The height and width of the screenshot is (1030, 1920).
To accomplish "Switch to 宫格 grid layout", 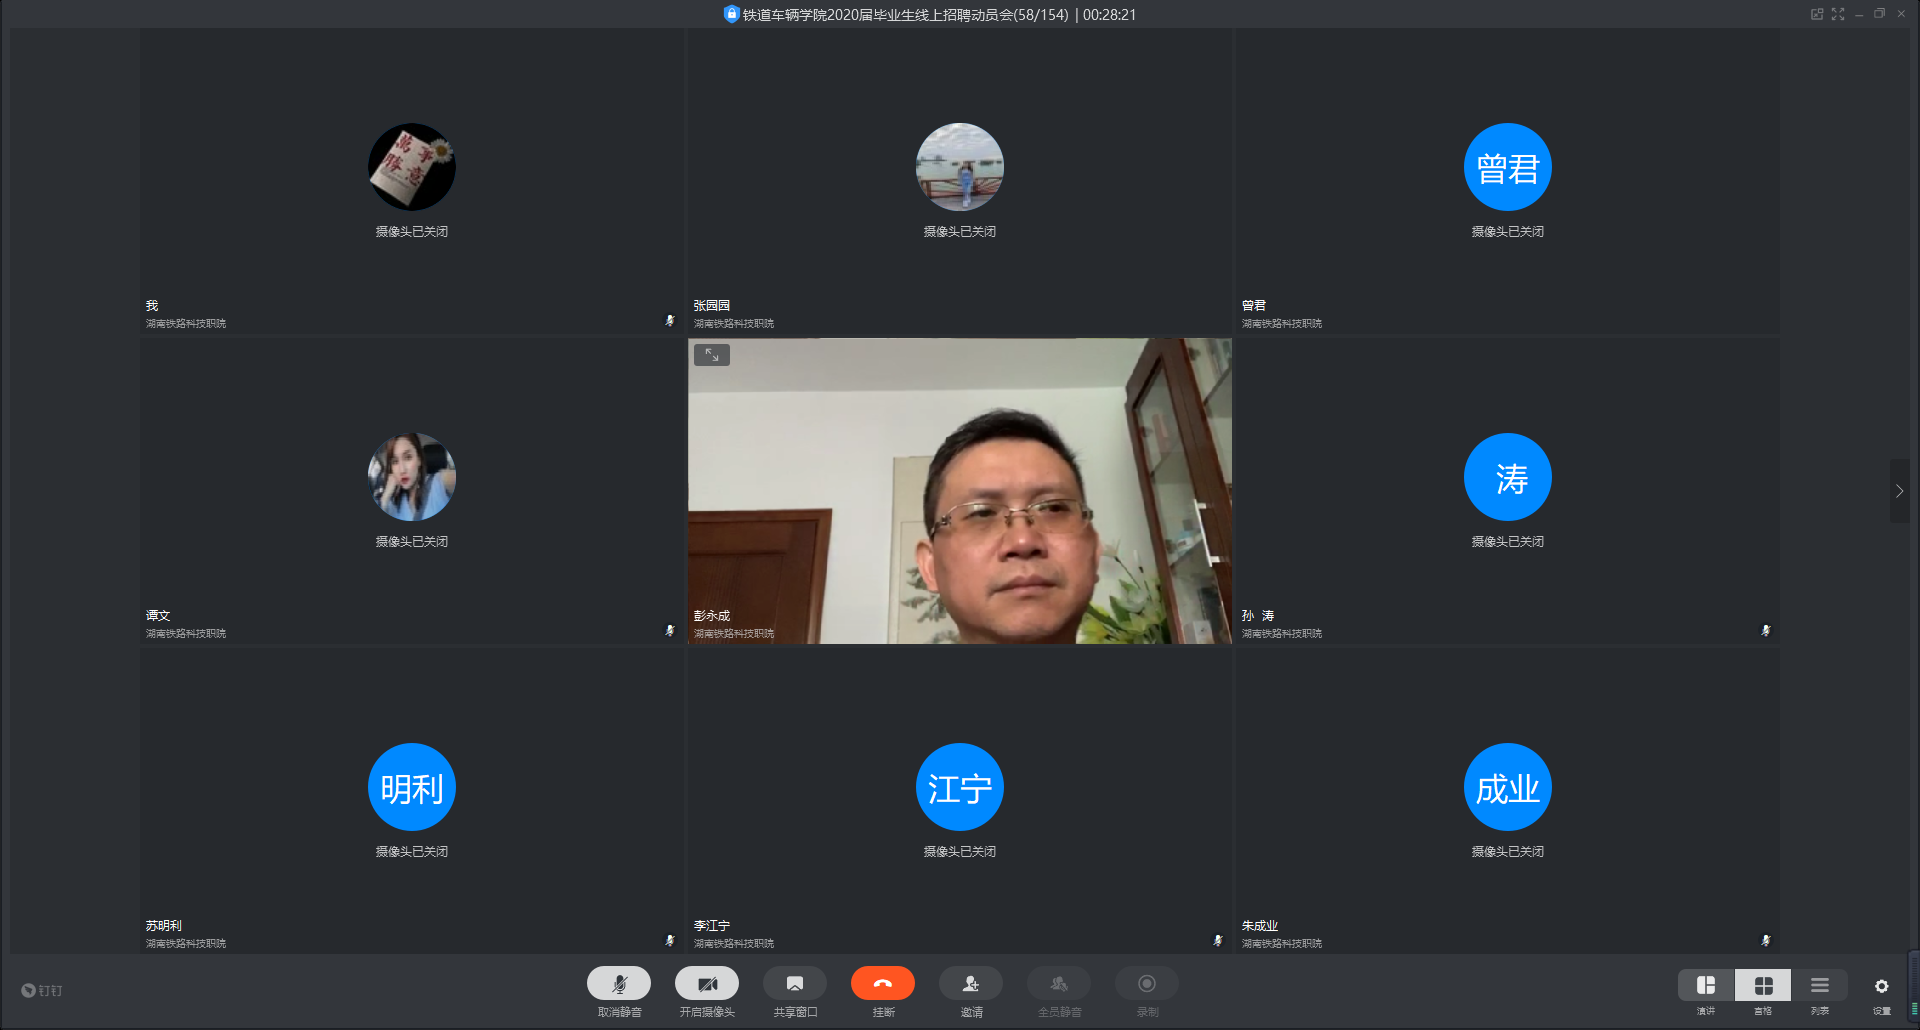I will (x=1763, y=986).
